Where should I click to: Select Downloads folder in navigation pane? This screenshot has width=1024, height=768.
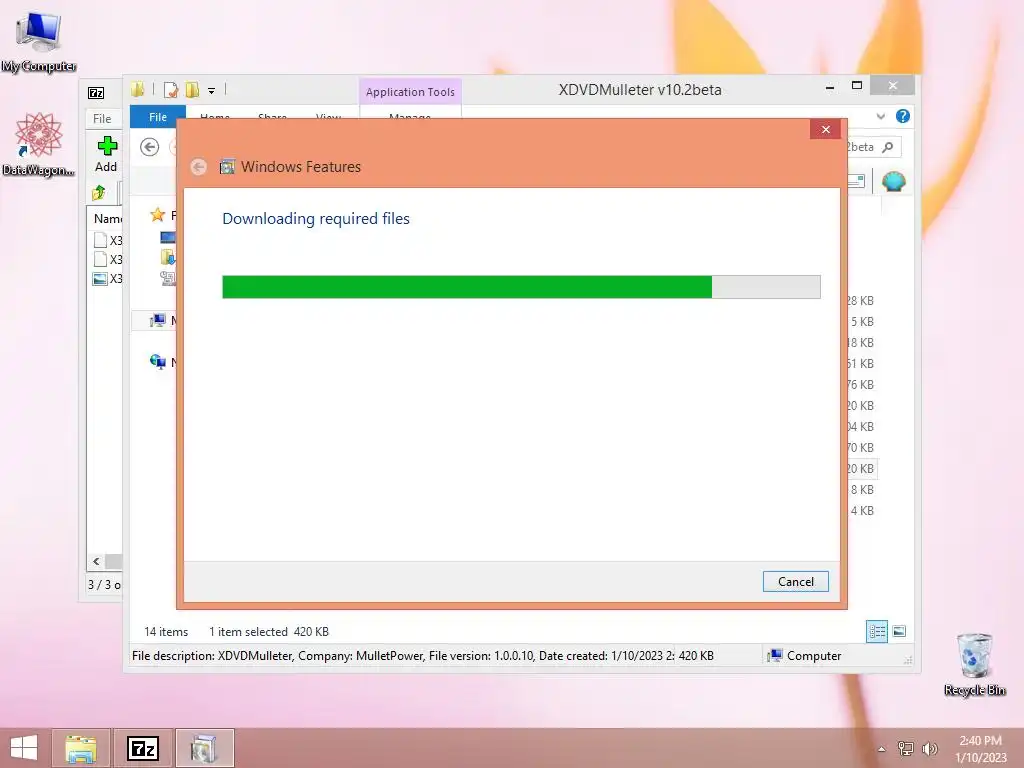167,257
